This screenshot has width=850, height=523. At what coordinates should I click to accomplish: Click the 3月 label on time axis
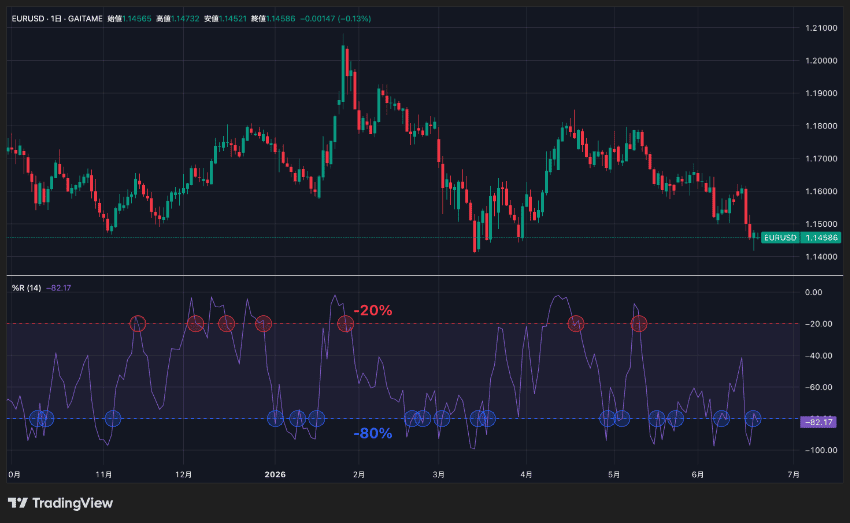click(x=439, y=474)
